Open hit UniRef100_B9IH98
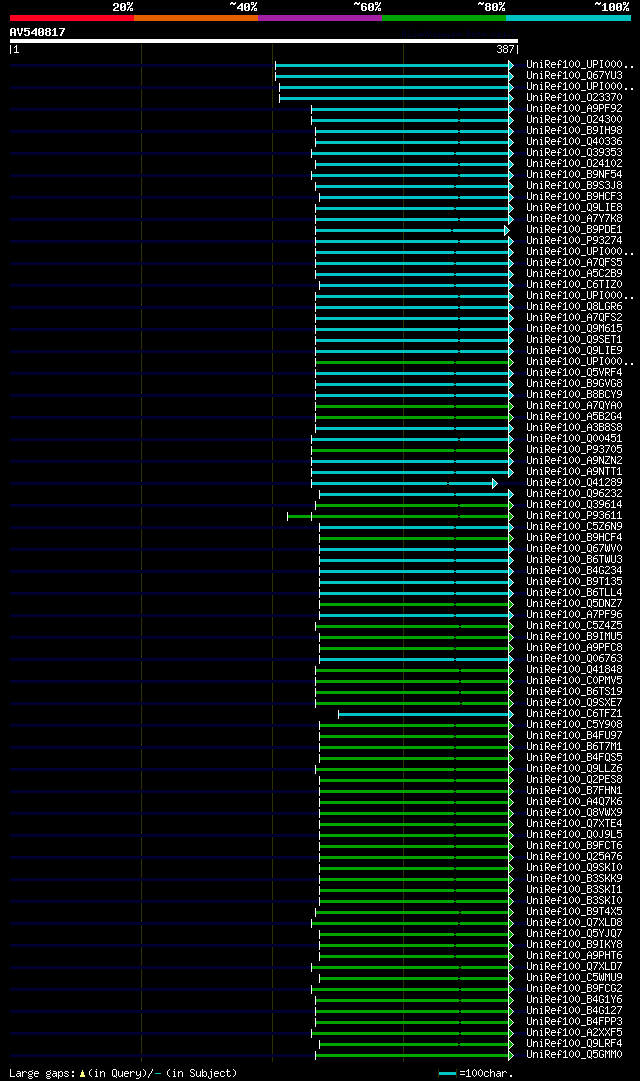Viewport: 640px width, 1081px height. [574, 131]
